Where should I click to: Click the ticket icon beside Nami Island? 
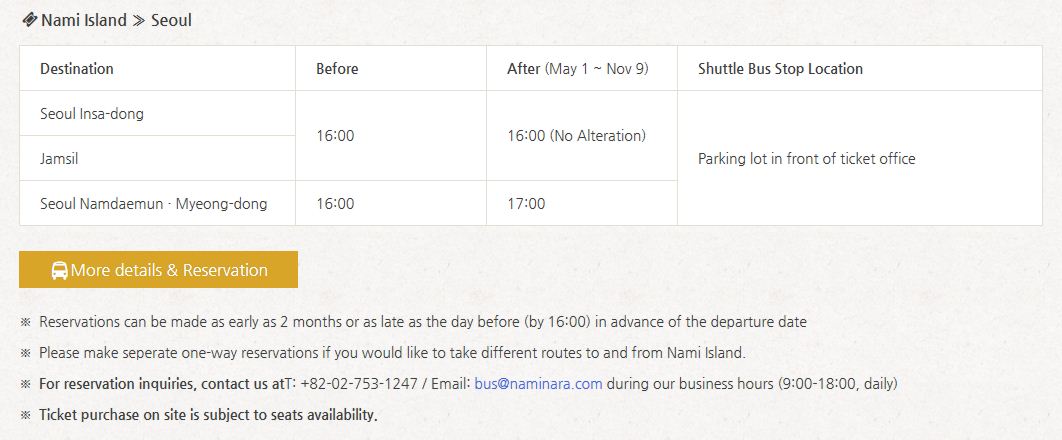(x=29, y=20)
